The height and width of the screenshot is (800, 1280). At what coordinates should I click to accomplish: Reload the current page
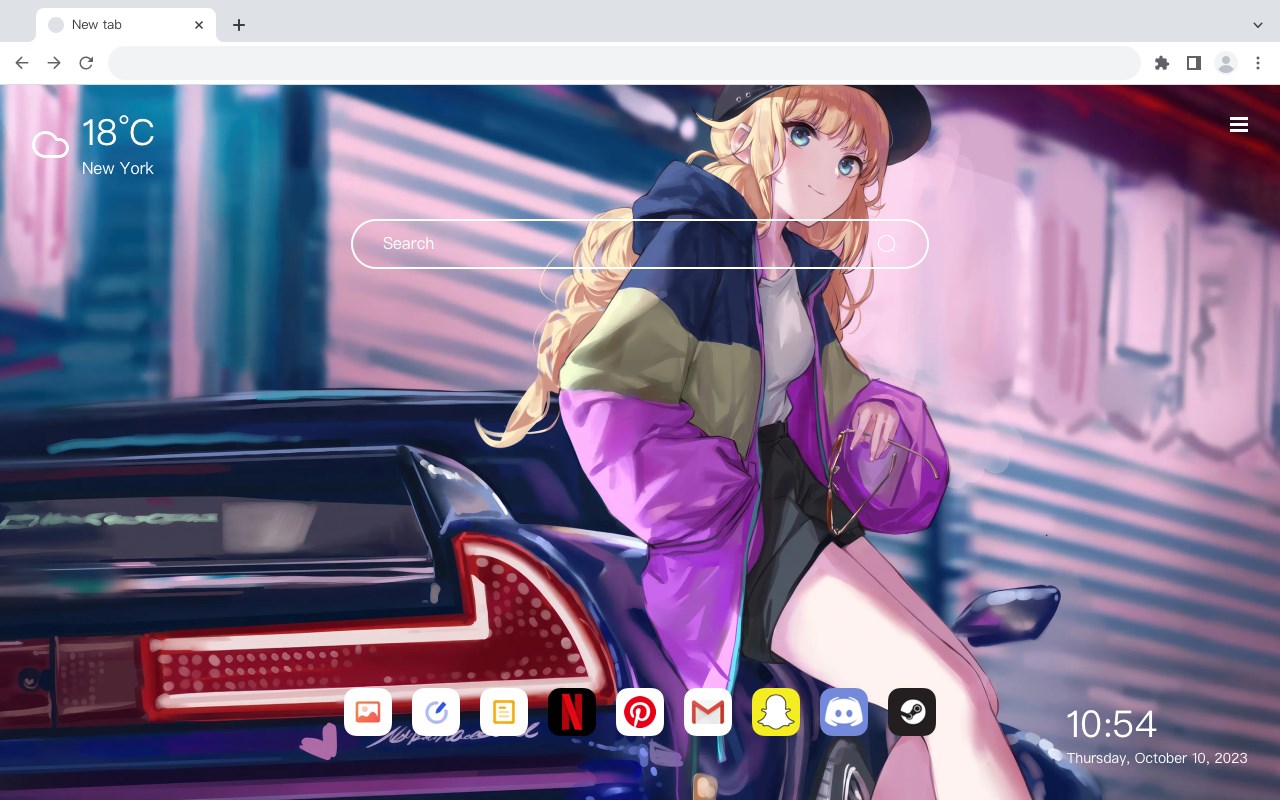click(86, 63)
